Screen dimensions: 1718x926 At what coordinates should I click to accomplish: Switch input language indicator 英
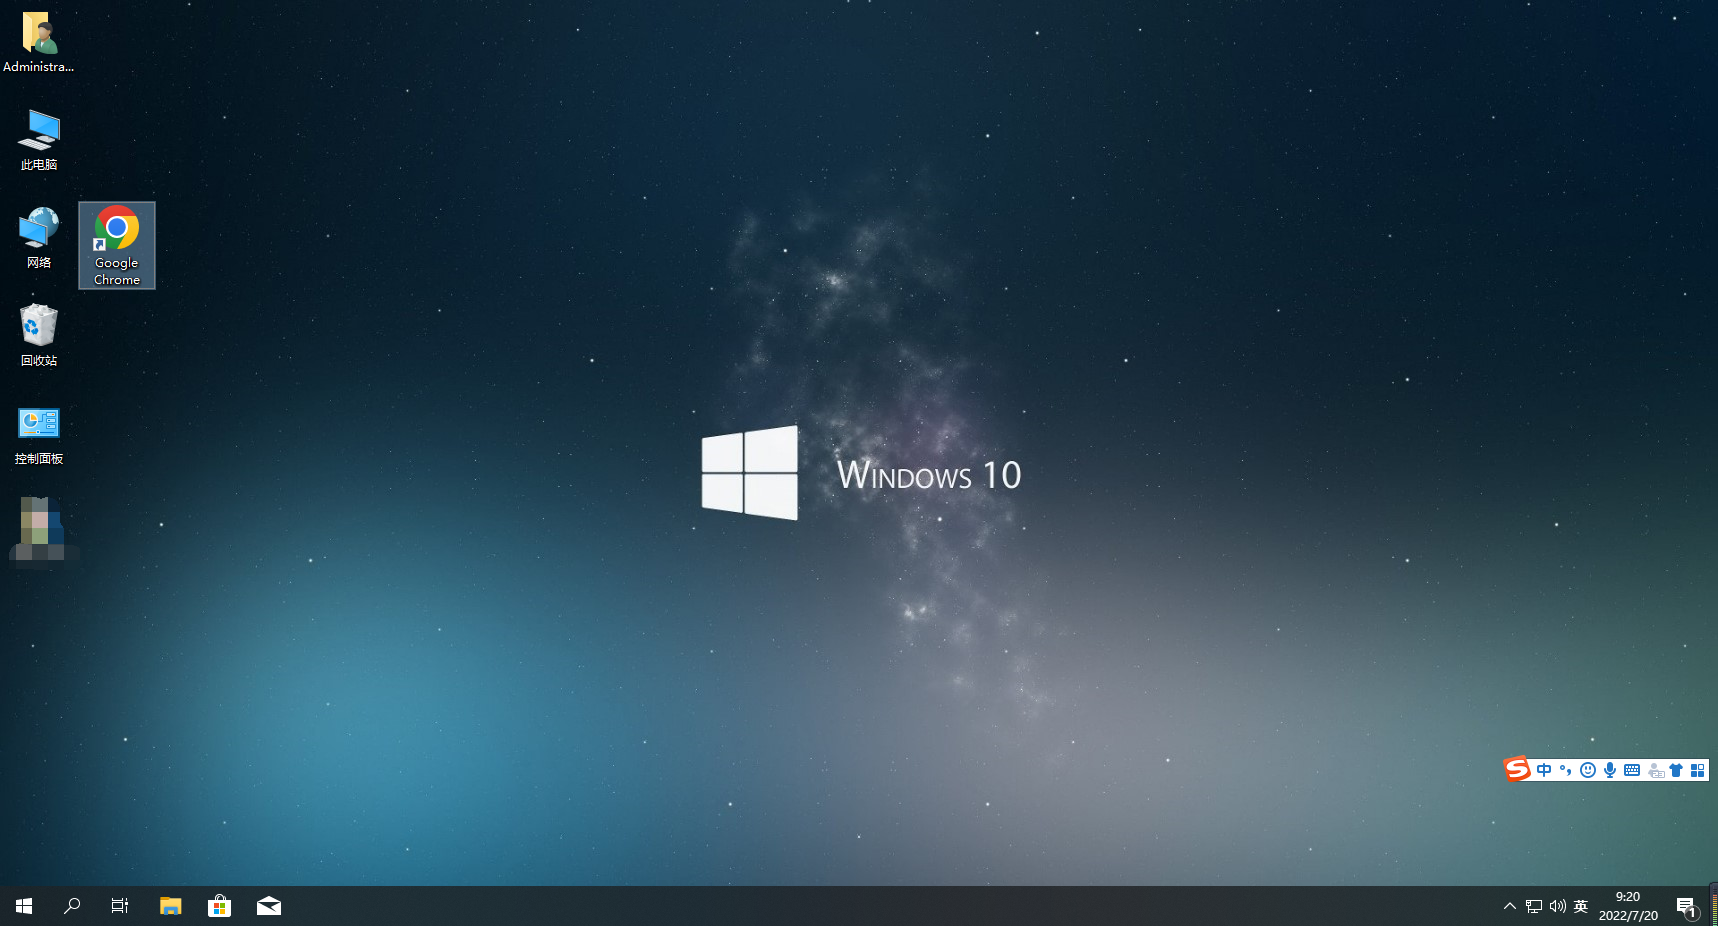pos(1581,906)
